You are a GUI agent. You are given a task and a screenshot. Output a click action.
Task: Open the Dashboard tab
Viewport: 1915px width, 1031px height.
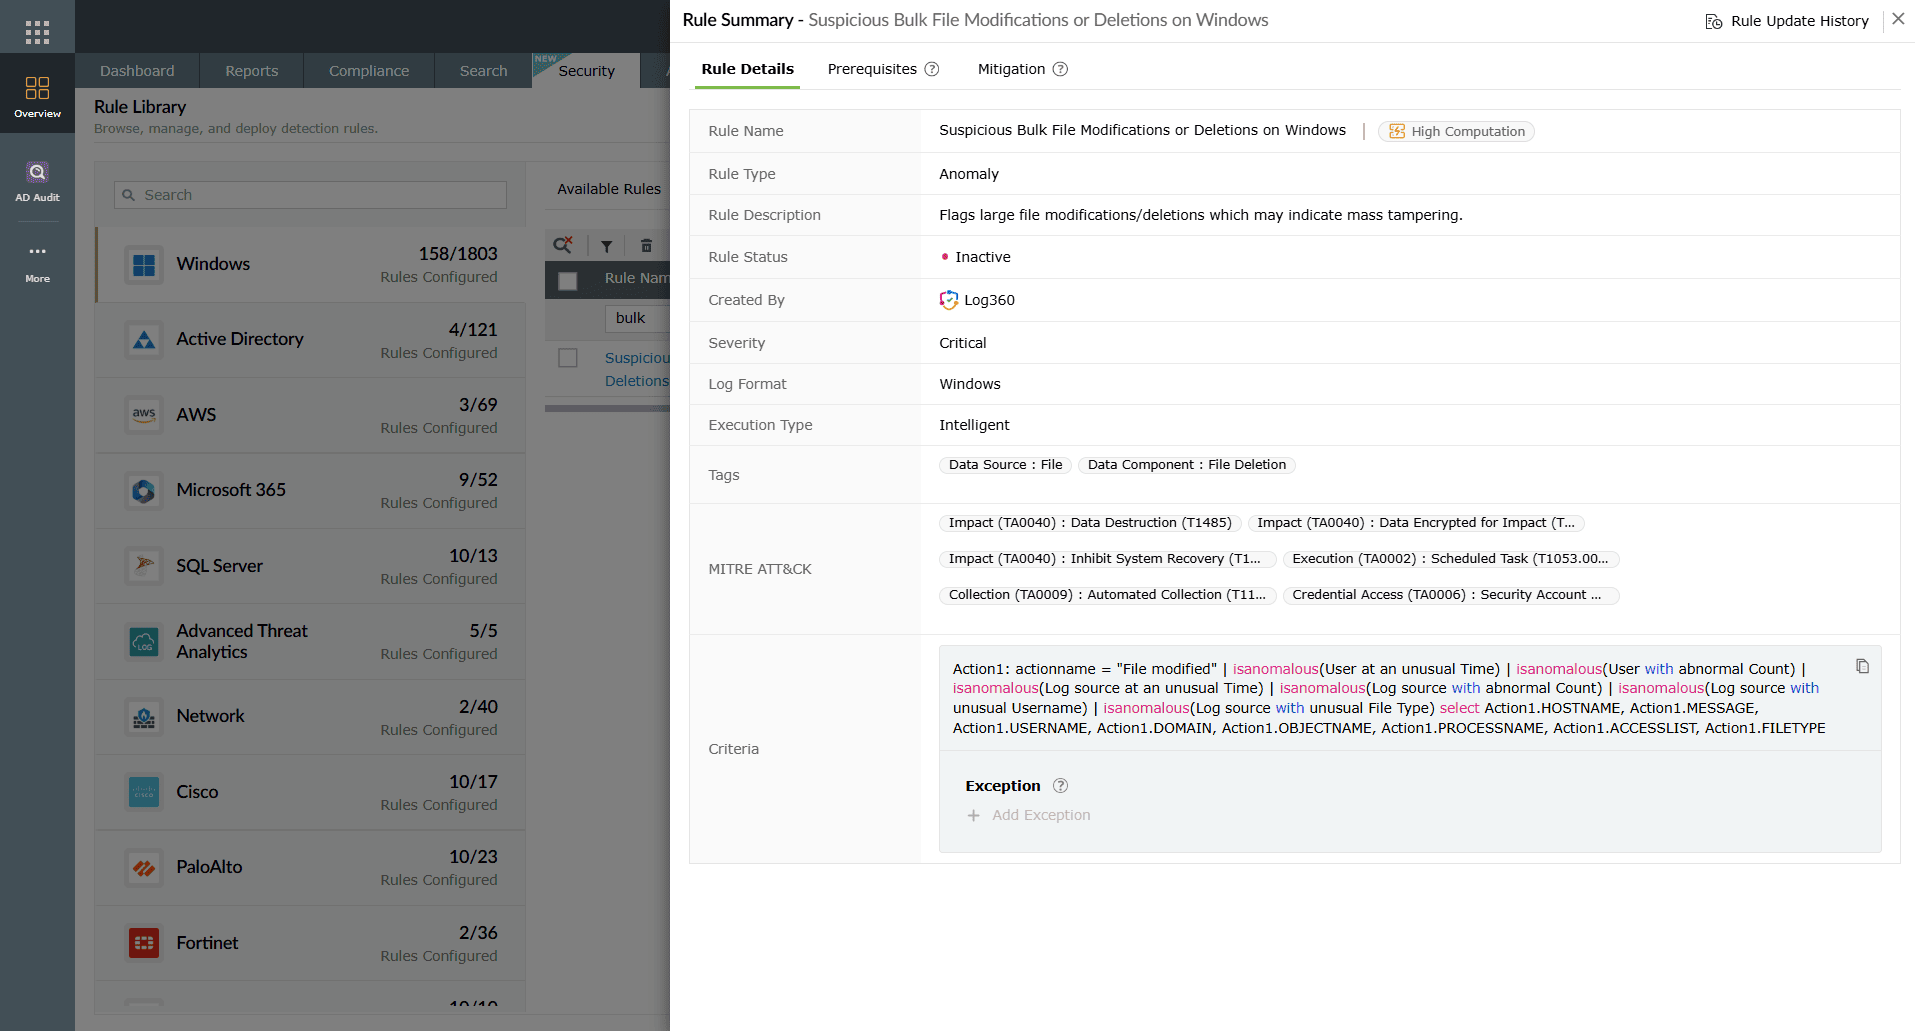point(137,71)
